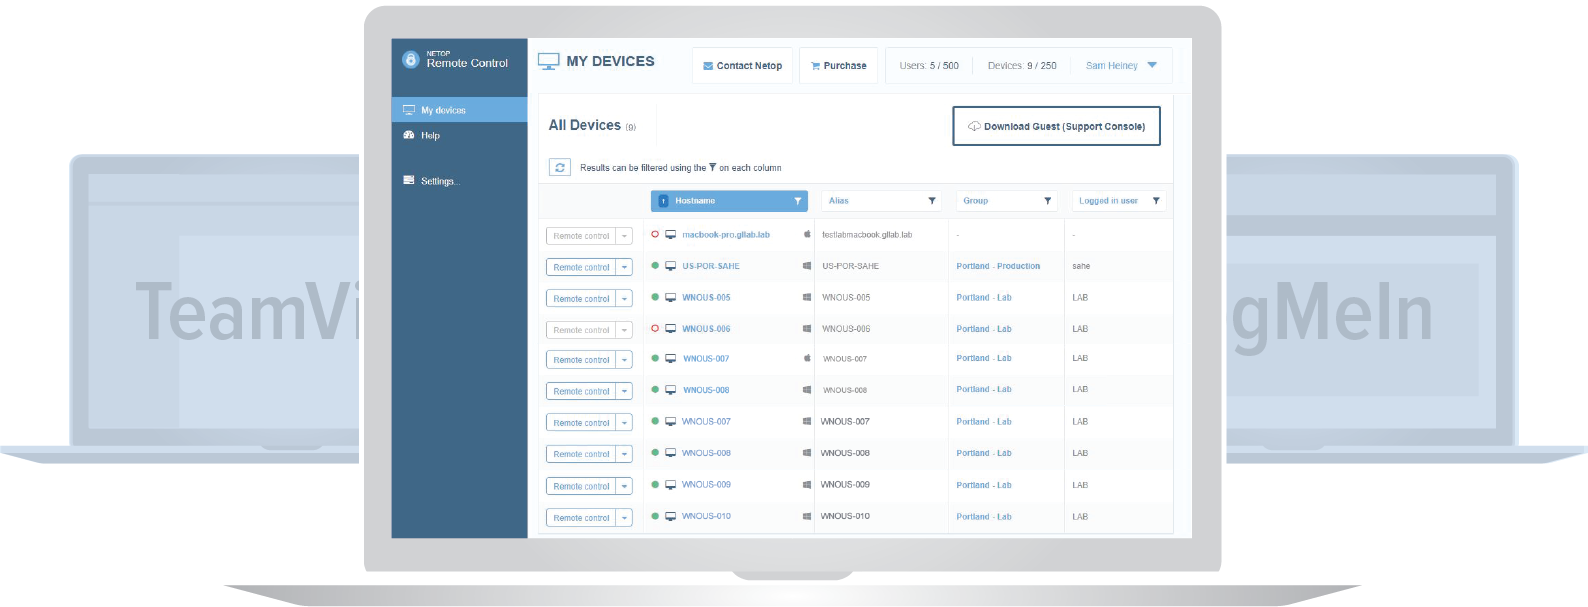Screen dimensions: 1588x607
Task: Click the monitor icon beside WNOUS-009 hostname
Action: click(671, 485)
